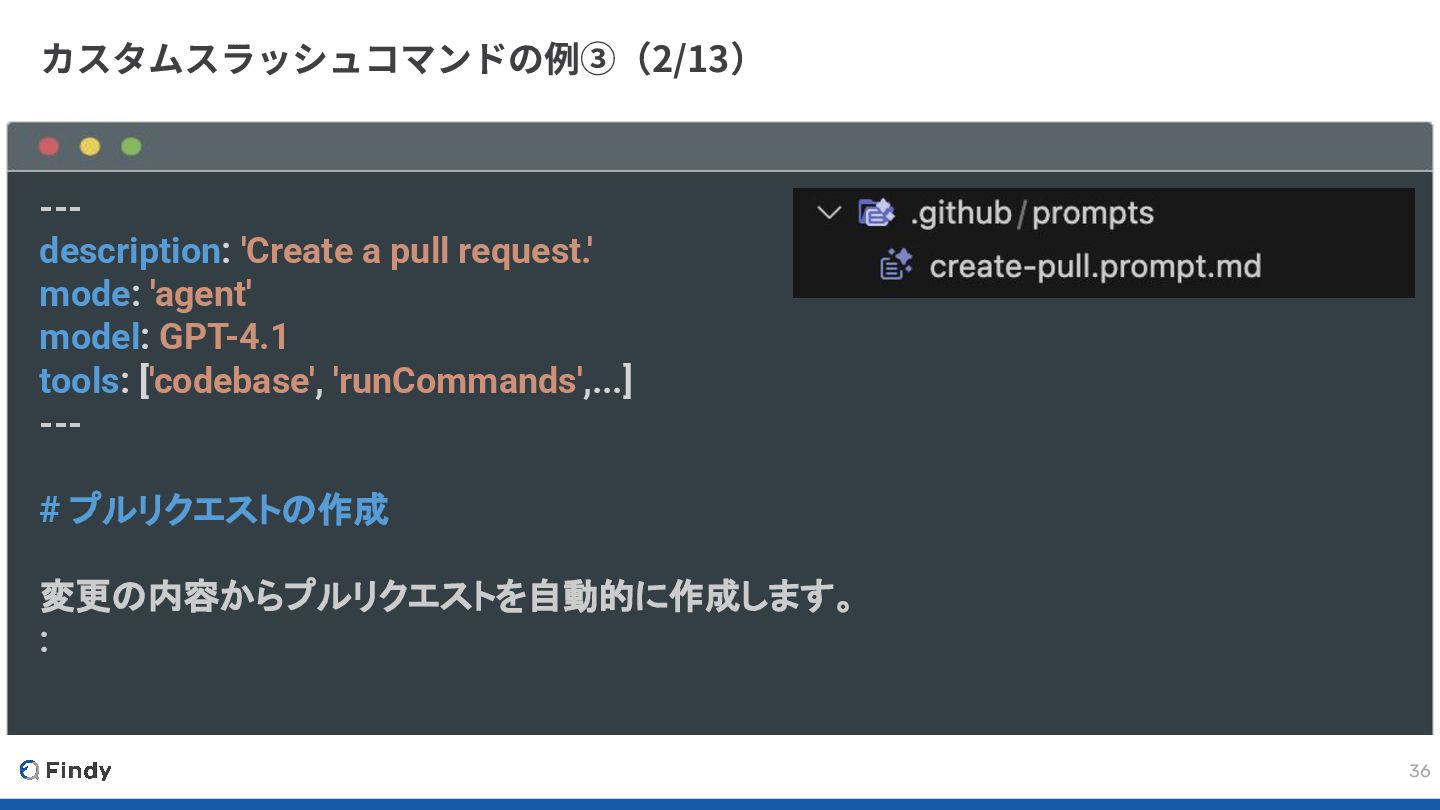
Task: Click the .github/prompts folder icon
Action: 876,213
